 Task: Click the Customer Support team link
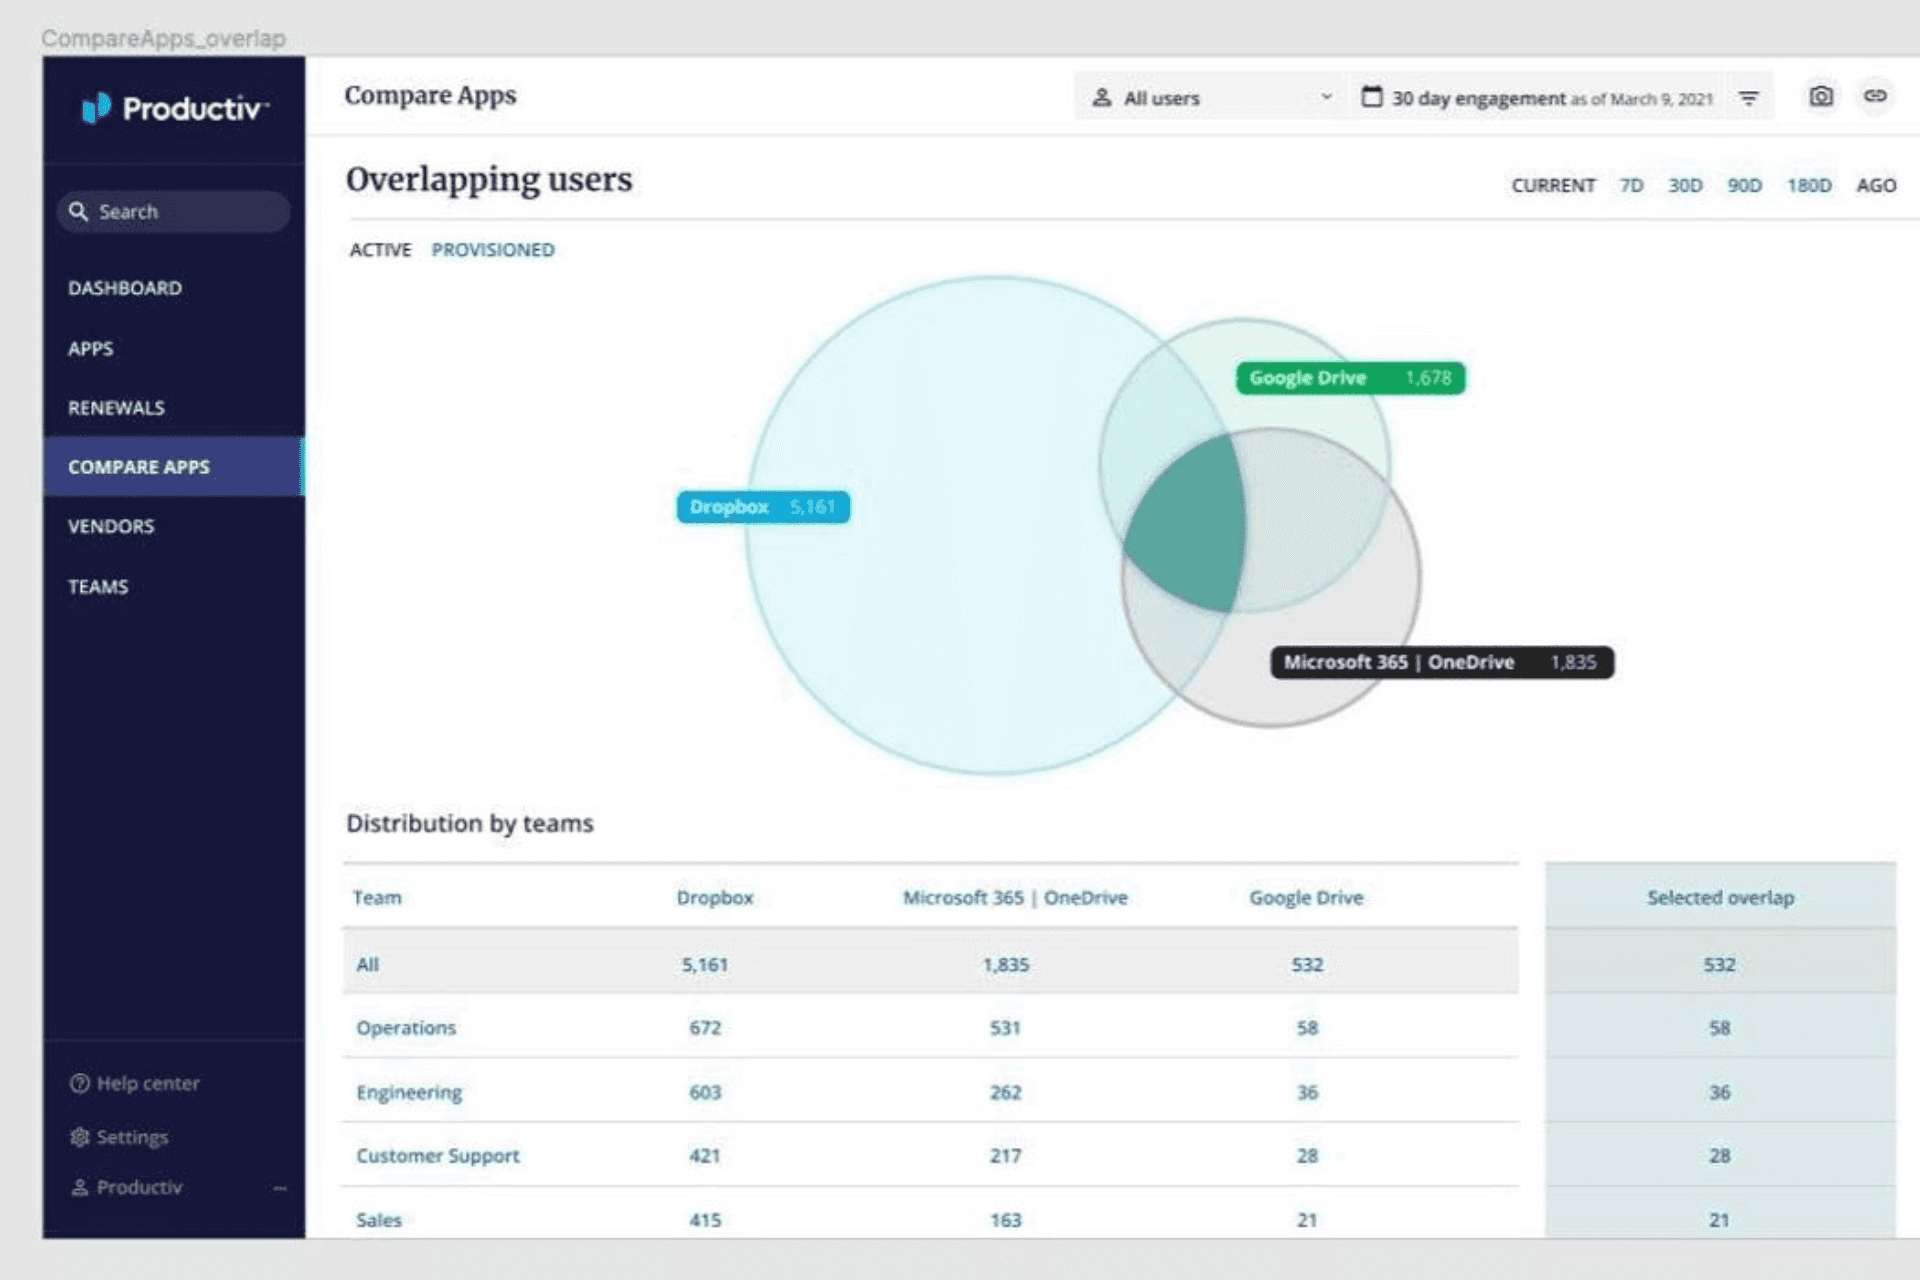[437, 1156]
